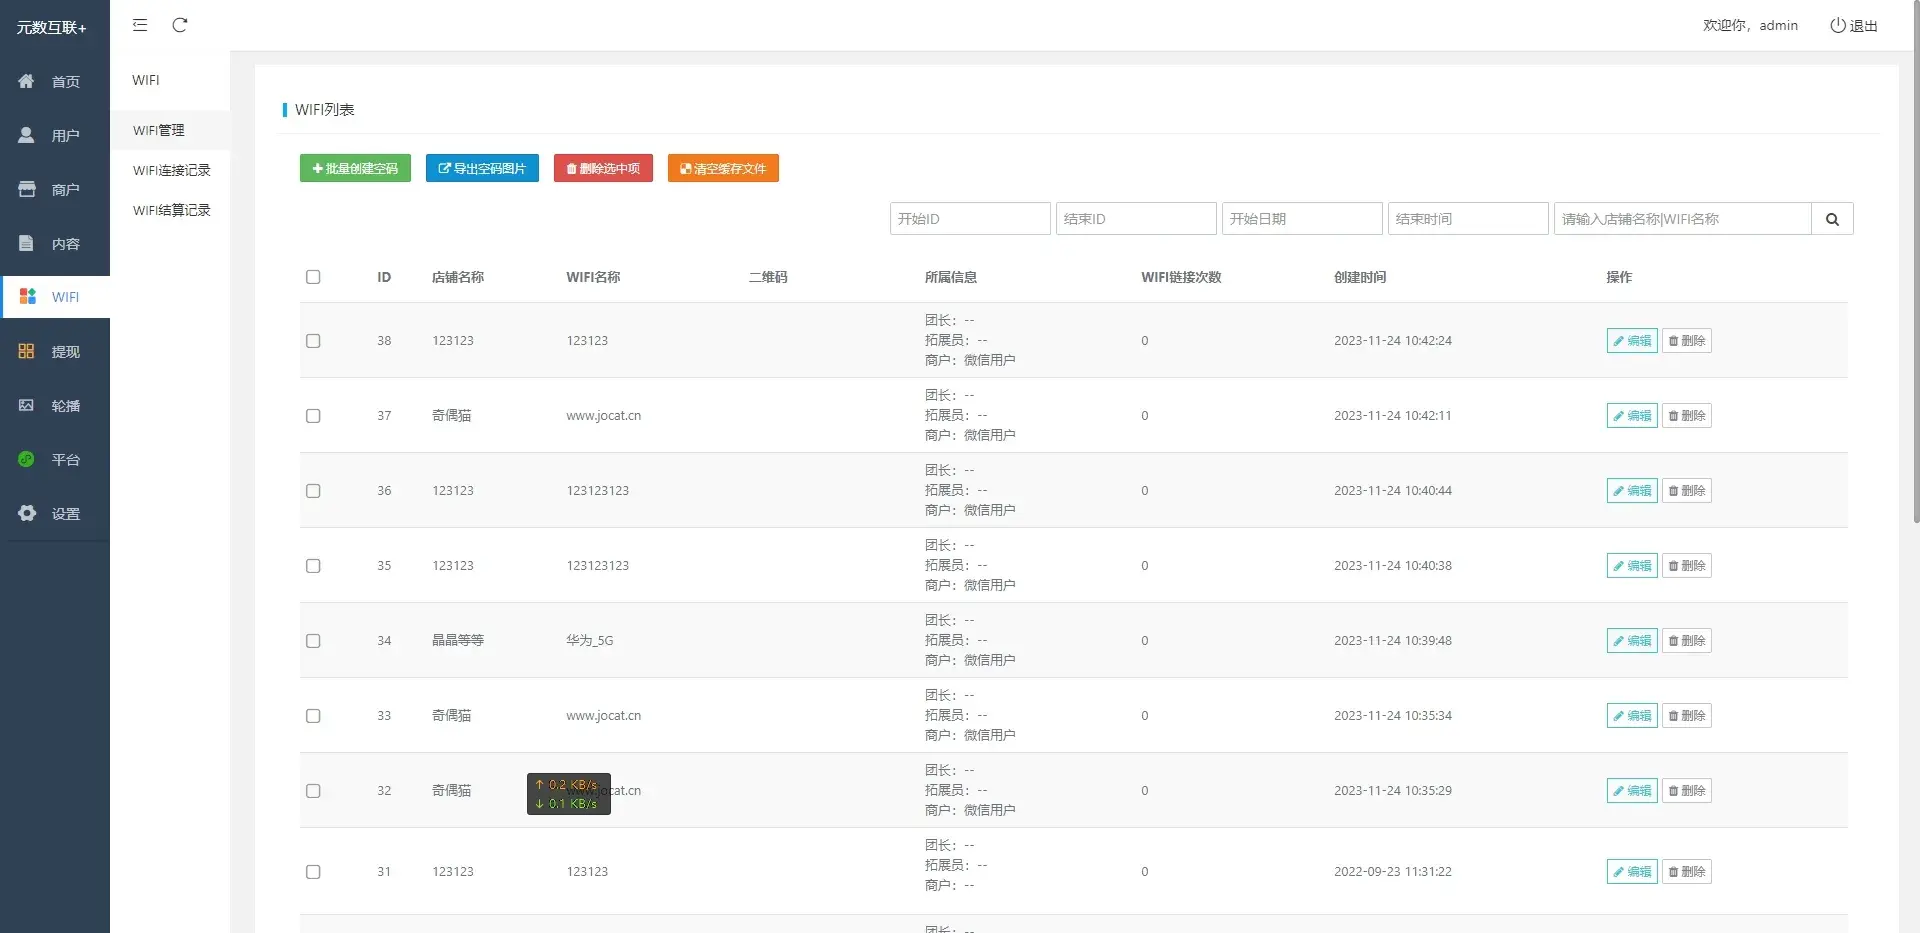The width and height of the screenshot is (1920, 933).
Task: Open the 提现 withdrawal section in sidebar
Action: pyautogui.click(x=55, y=351)
